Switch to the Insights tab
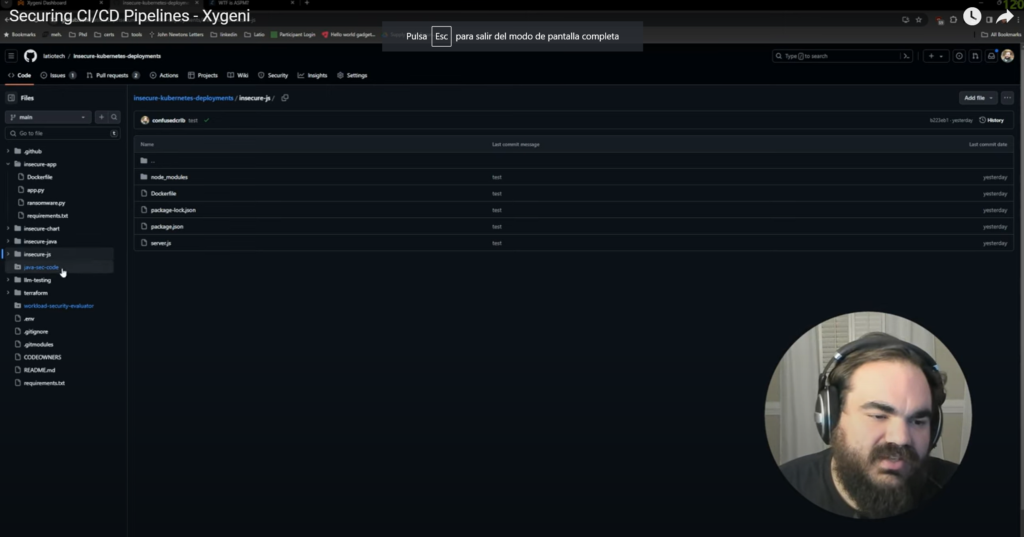Viewport: 1024px width, 537px height. 312,75
